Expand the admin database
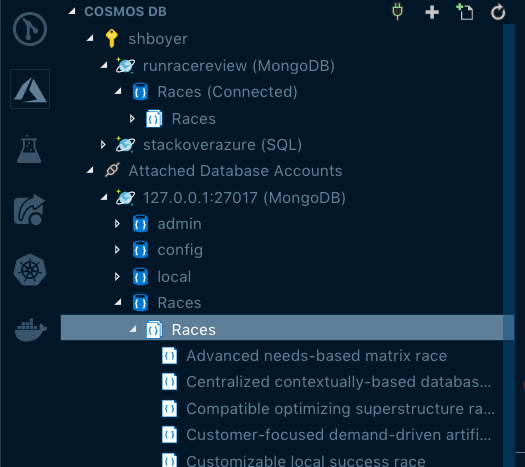The width and height of the screenshot is (525, 467). (117, 224)
